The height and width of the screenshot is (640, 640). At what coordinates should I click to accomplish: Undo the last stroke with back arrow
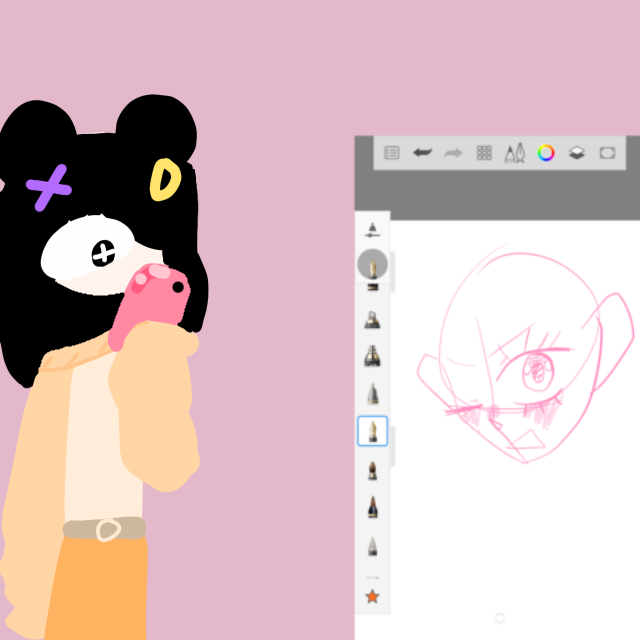pyautogui.click(x=422, y=153)
